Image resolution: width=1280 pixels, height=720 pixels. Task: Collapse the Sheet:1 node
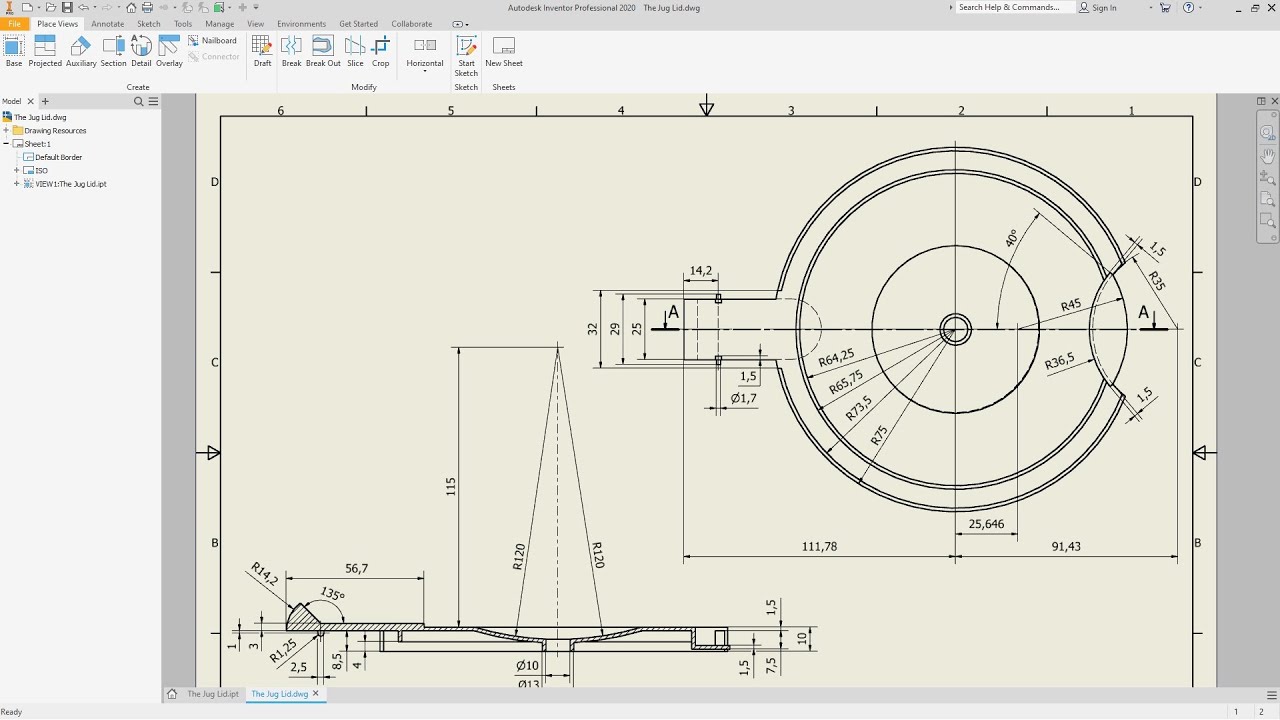[x=6, y=144]
